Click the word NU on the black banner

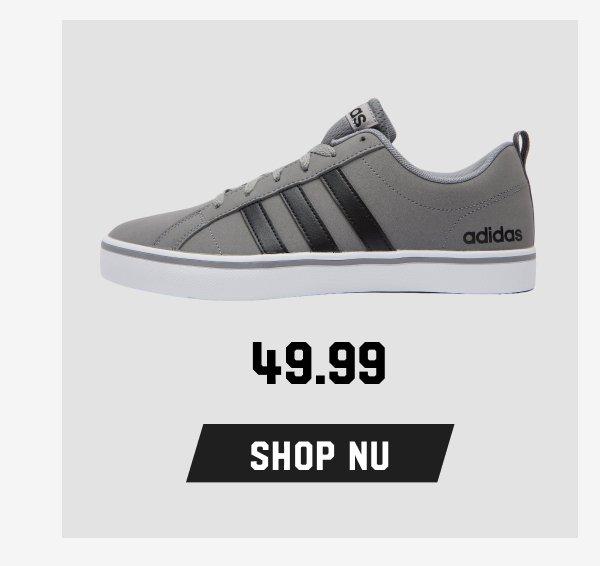tap(369, 455)
